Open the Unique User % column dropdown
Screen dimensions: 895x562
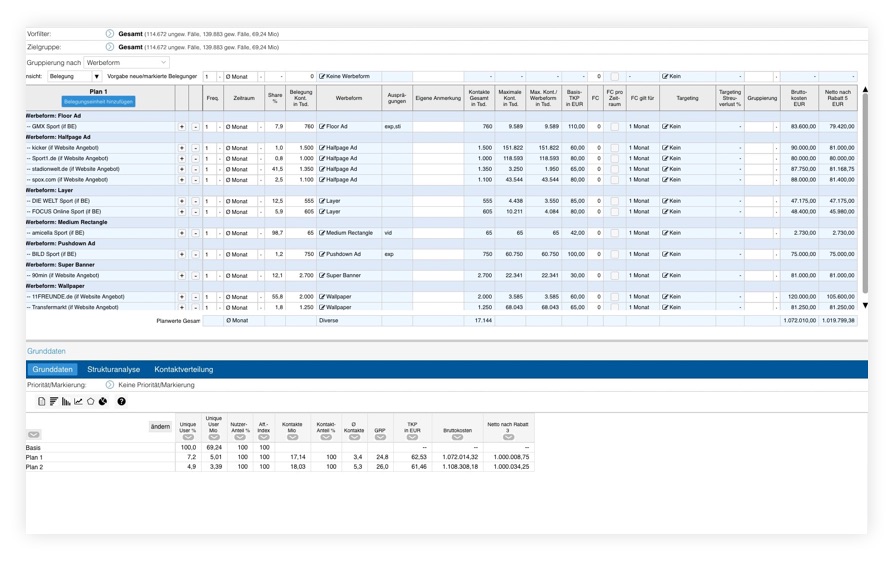pos(188,438)
